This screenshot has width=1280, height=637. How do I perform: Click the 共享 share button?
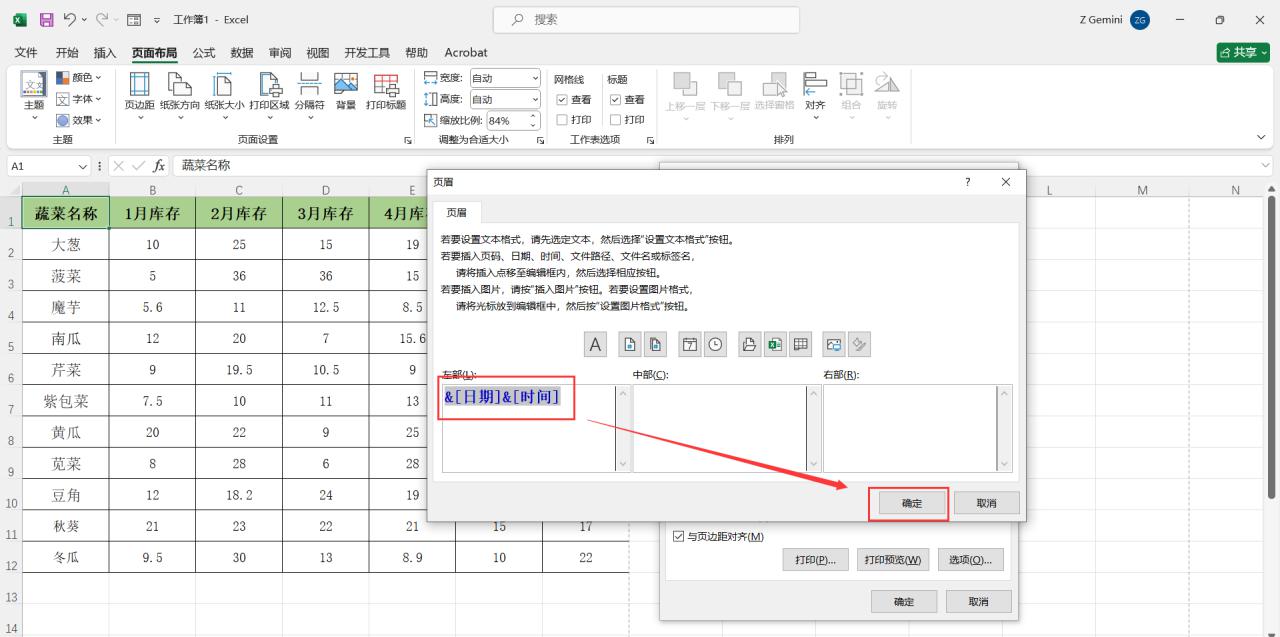pos(1243,53)
